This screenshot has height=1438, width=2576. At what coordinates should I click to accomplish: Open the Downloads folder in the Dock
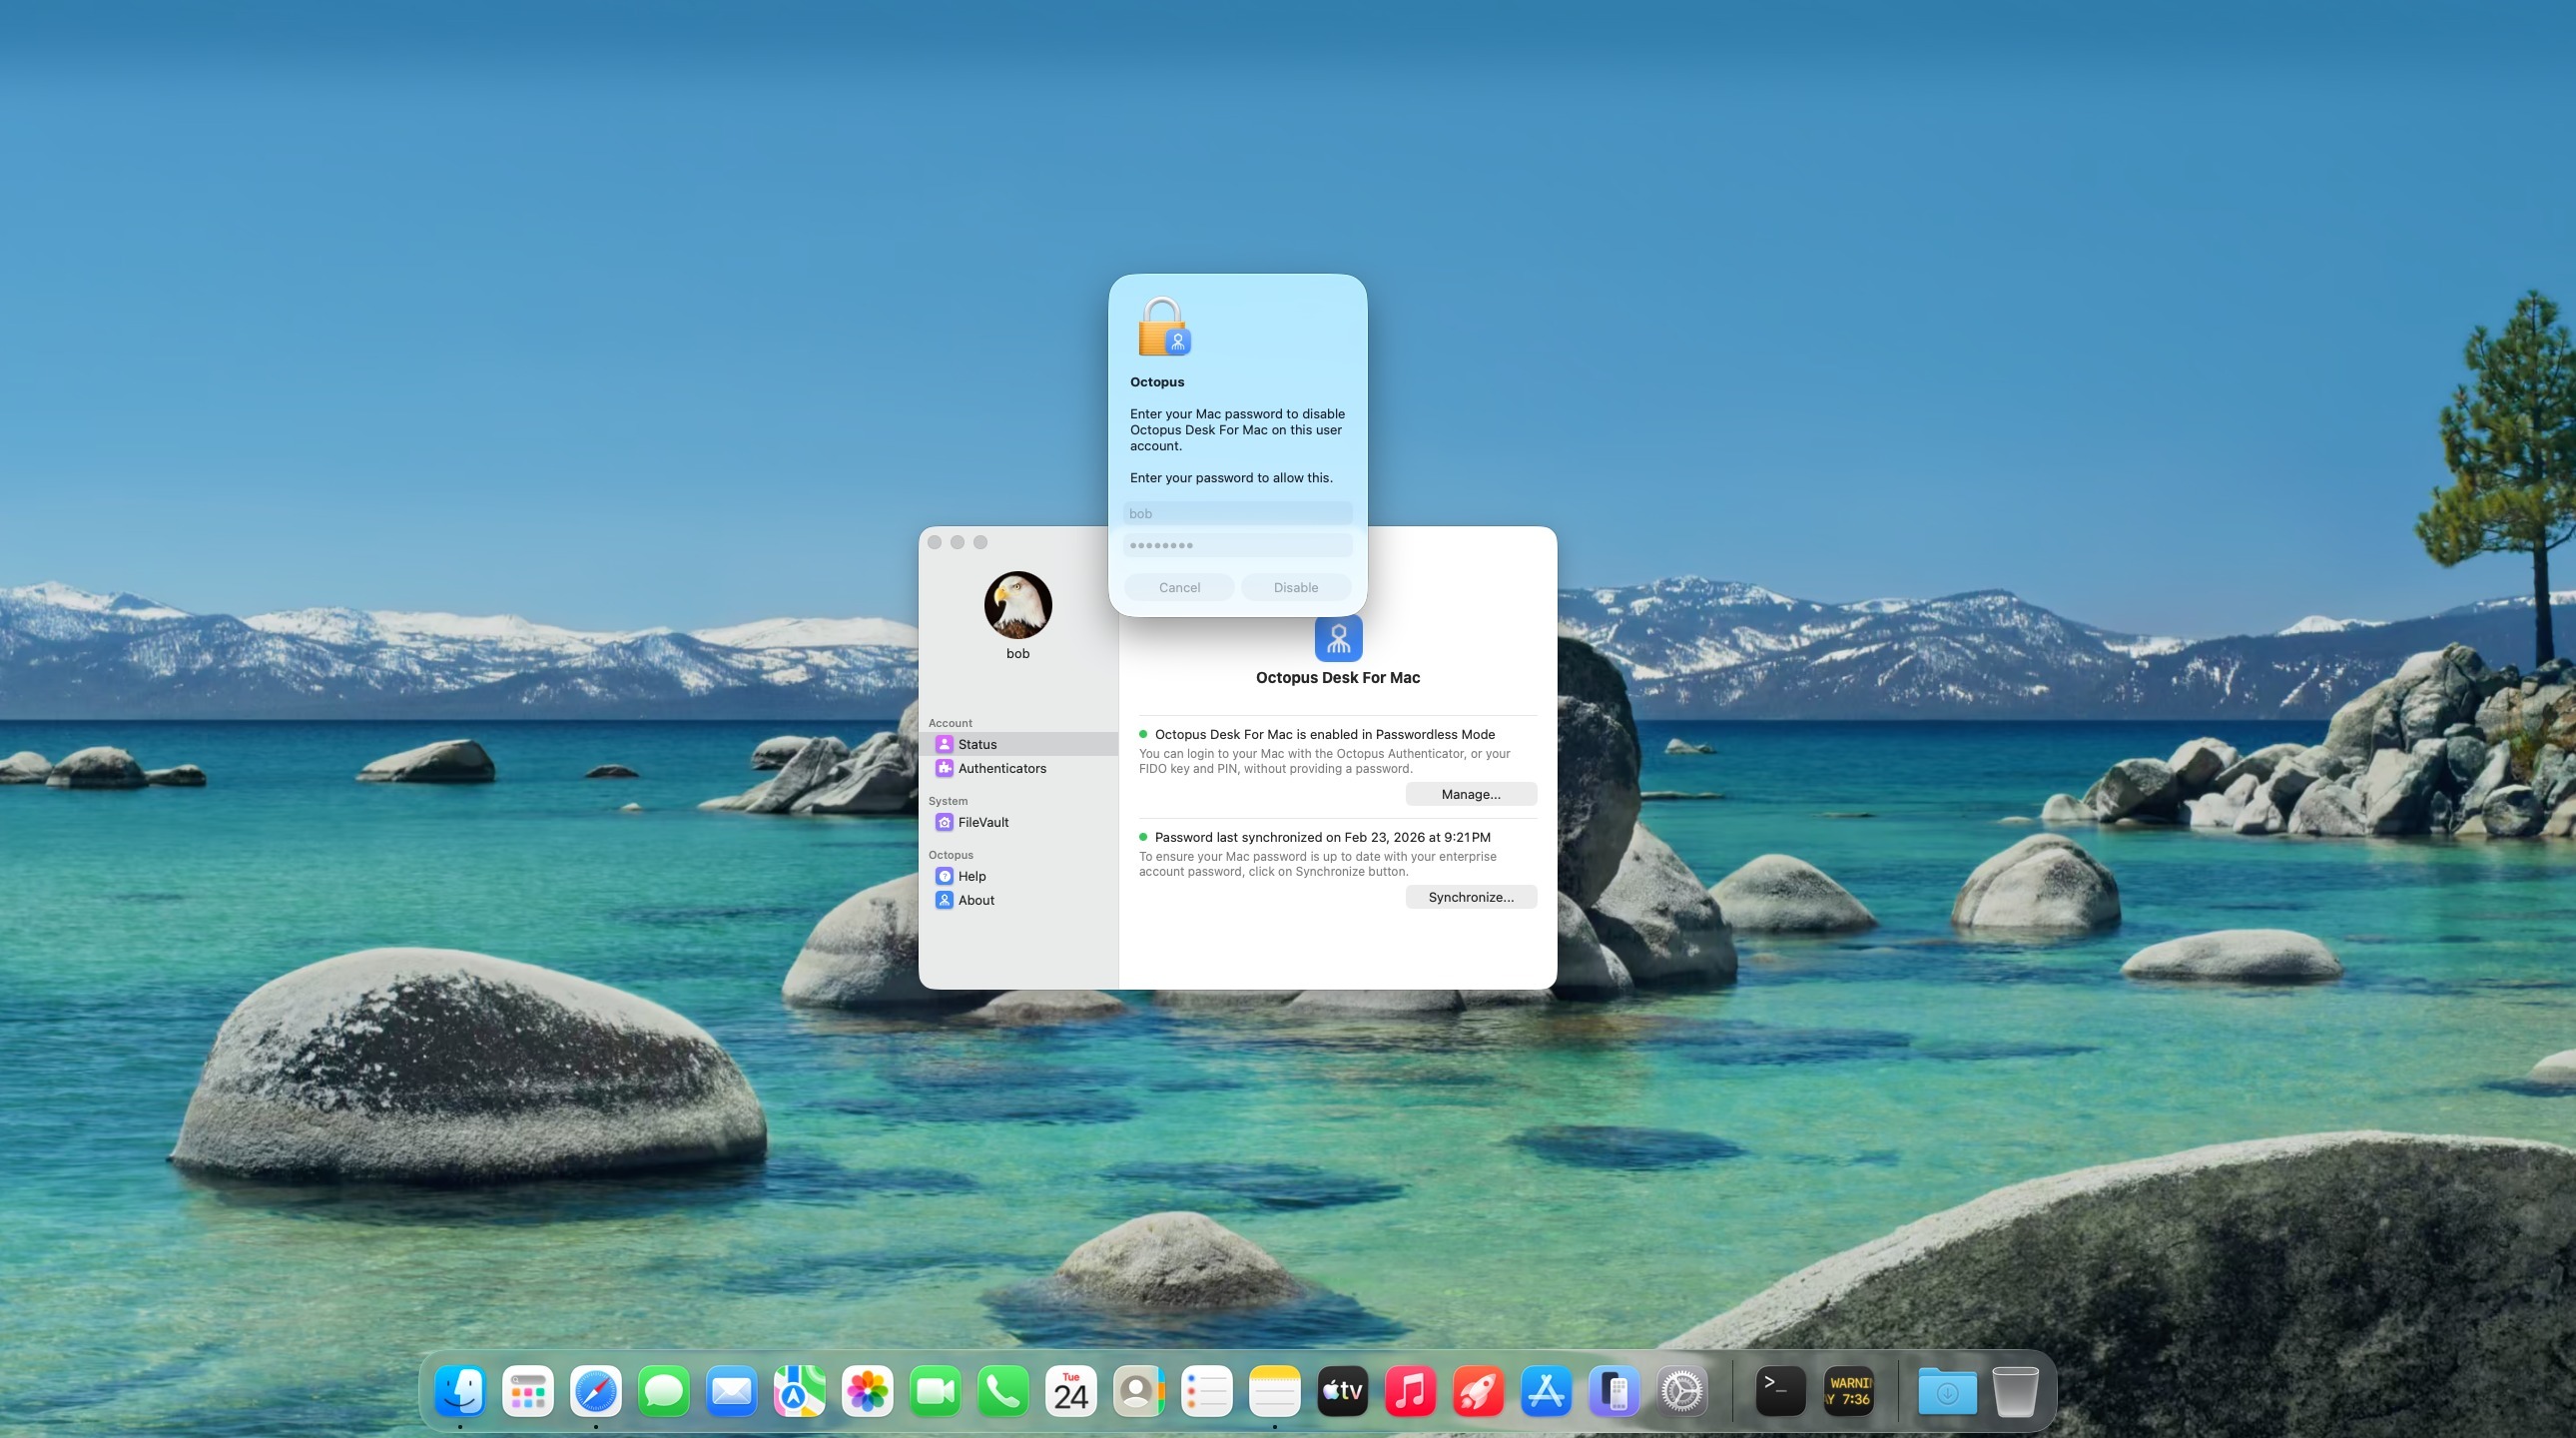1947,1391
